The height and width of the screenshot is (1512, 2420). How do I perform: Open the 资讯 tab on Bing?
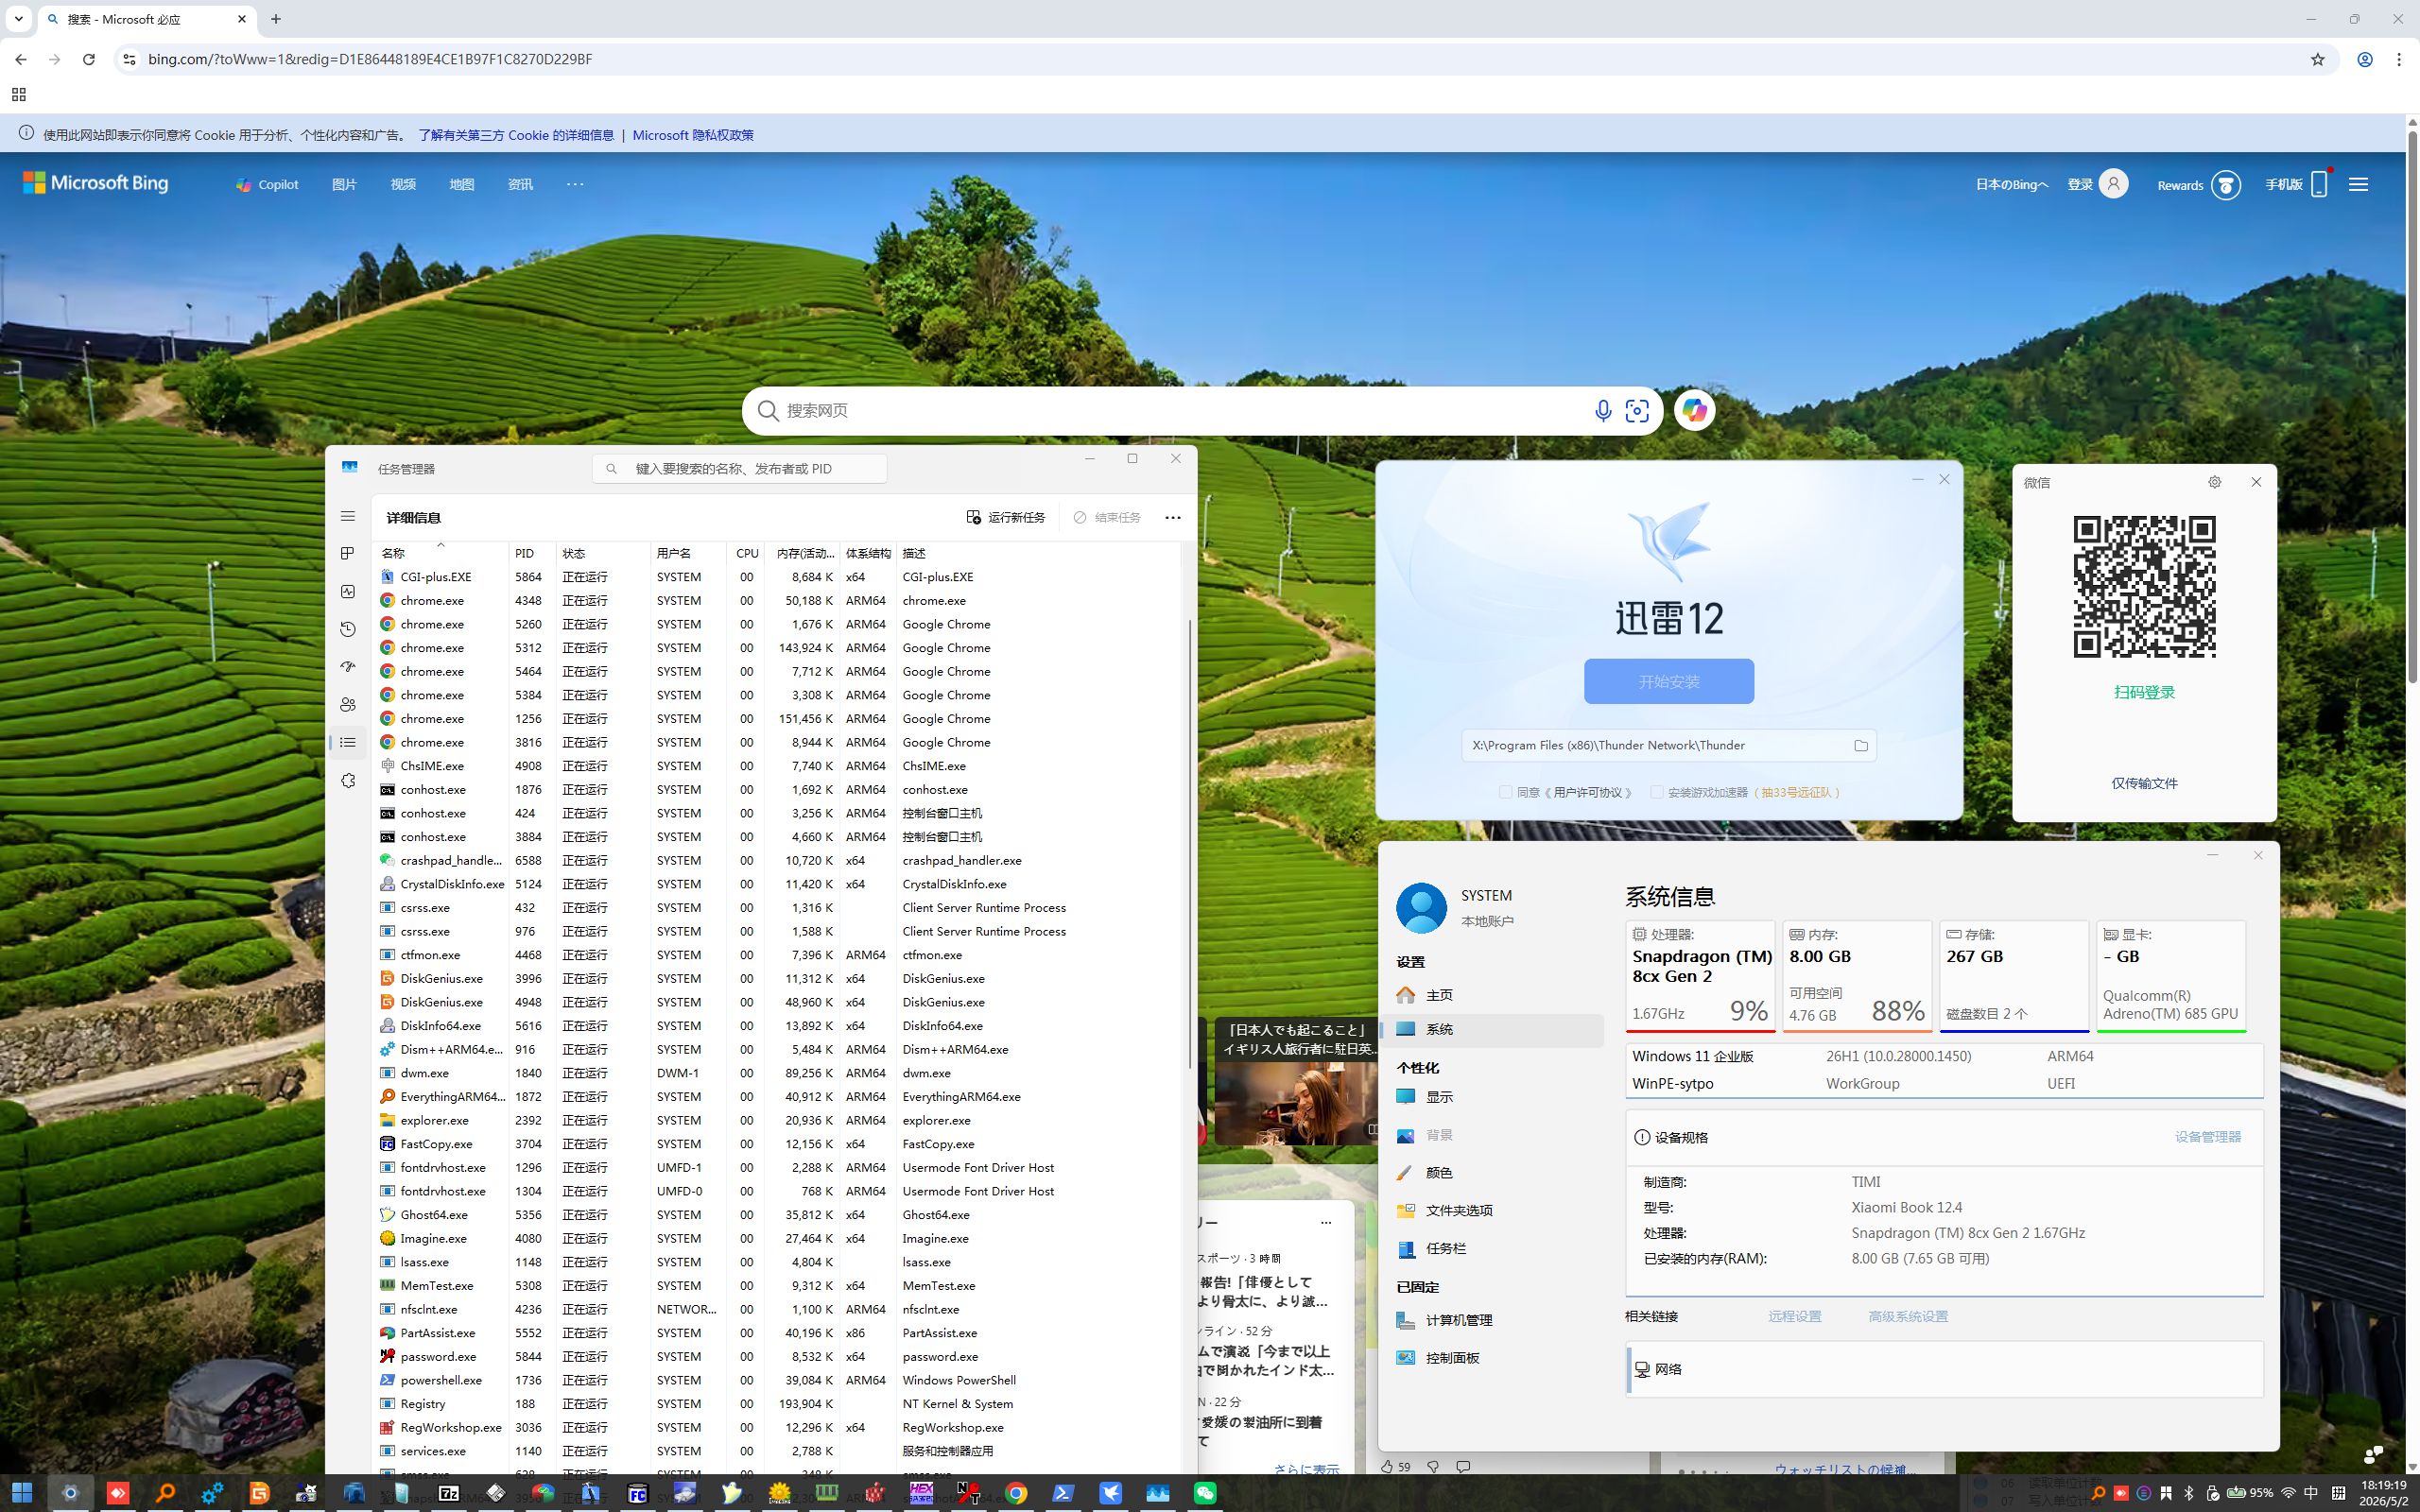[520, 185]
